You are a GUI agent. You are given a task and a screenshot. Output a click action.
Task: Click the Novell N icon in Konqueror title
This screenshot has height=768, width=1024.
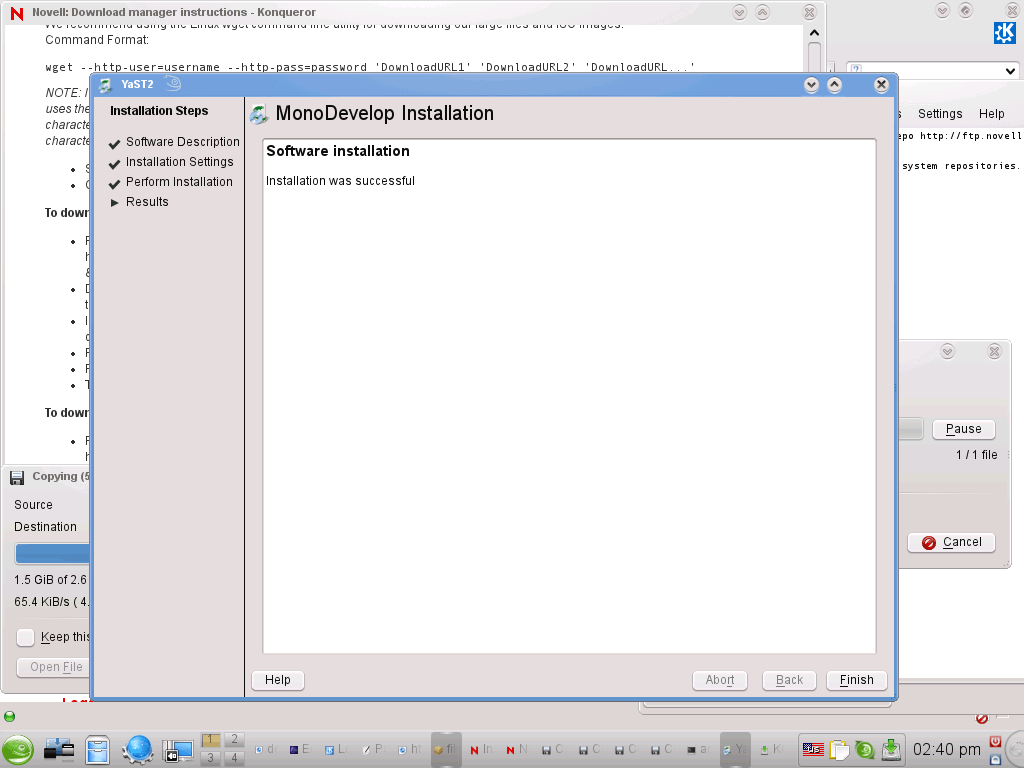click(x=17, y=12)
